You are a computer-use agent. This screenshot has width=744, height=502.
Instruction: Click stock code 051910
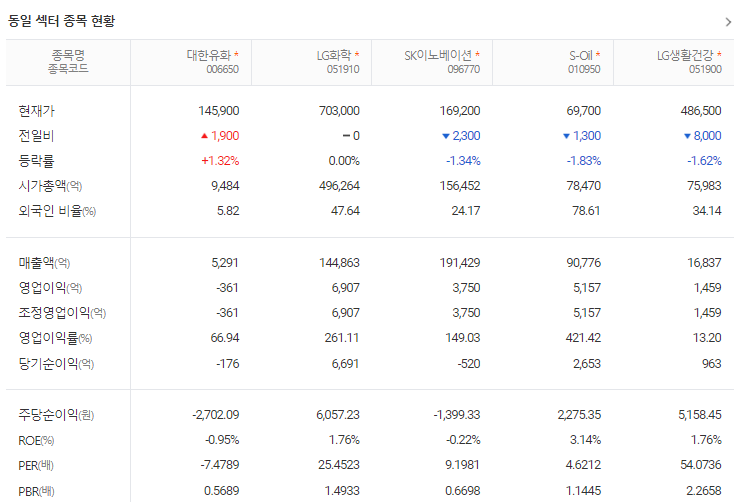[343, 69]
